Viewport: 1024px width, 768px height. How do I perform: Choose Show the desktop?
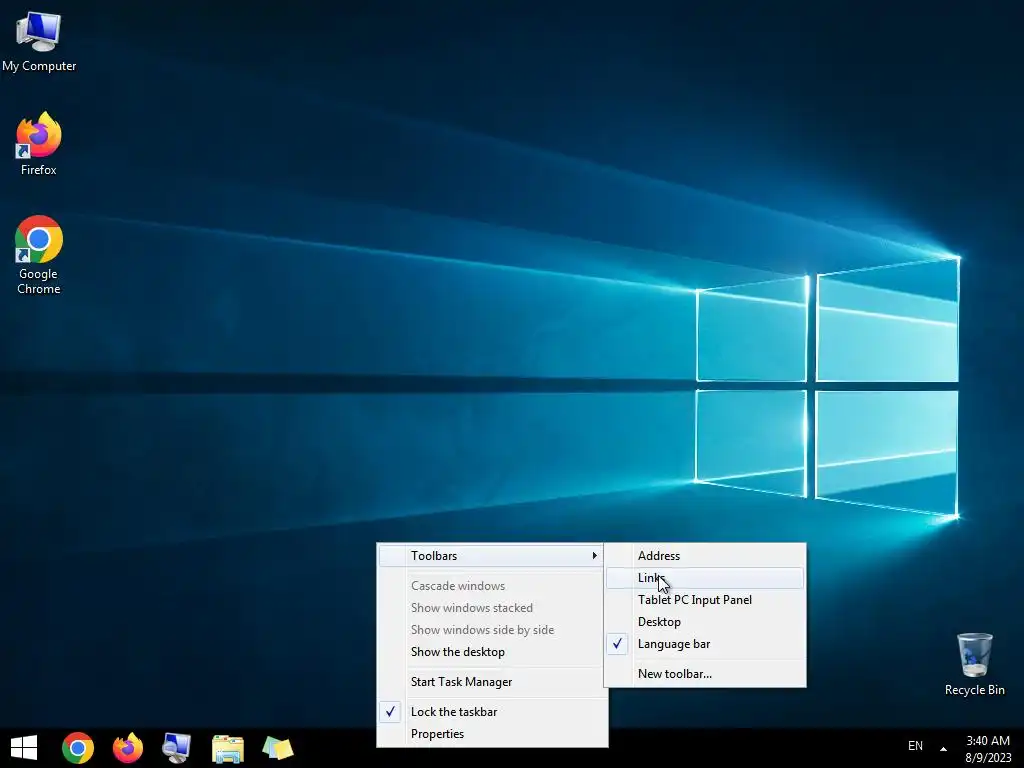(x=490, y=652)
